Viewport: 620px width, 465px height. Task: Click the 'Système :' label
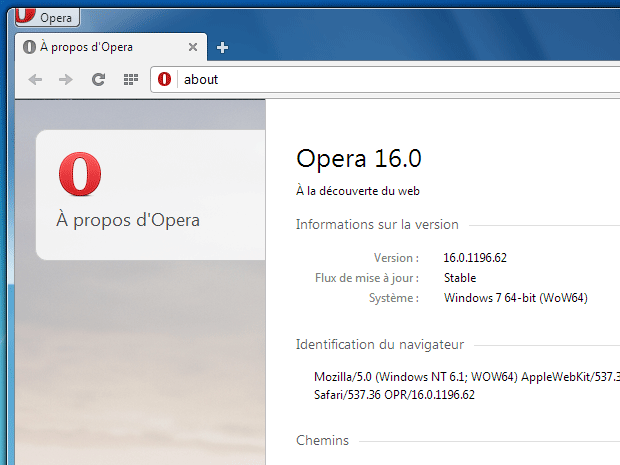pyautogui.click(x=394, y=297)
